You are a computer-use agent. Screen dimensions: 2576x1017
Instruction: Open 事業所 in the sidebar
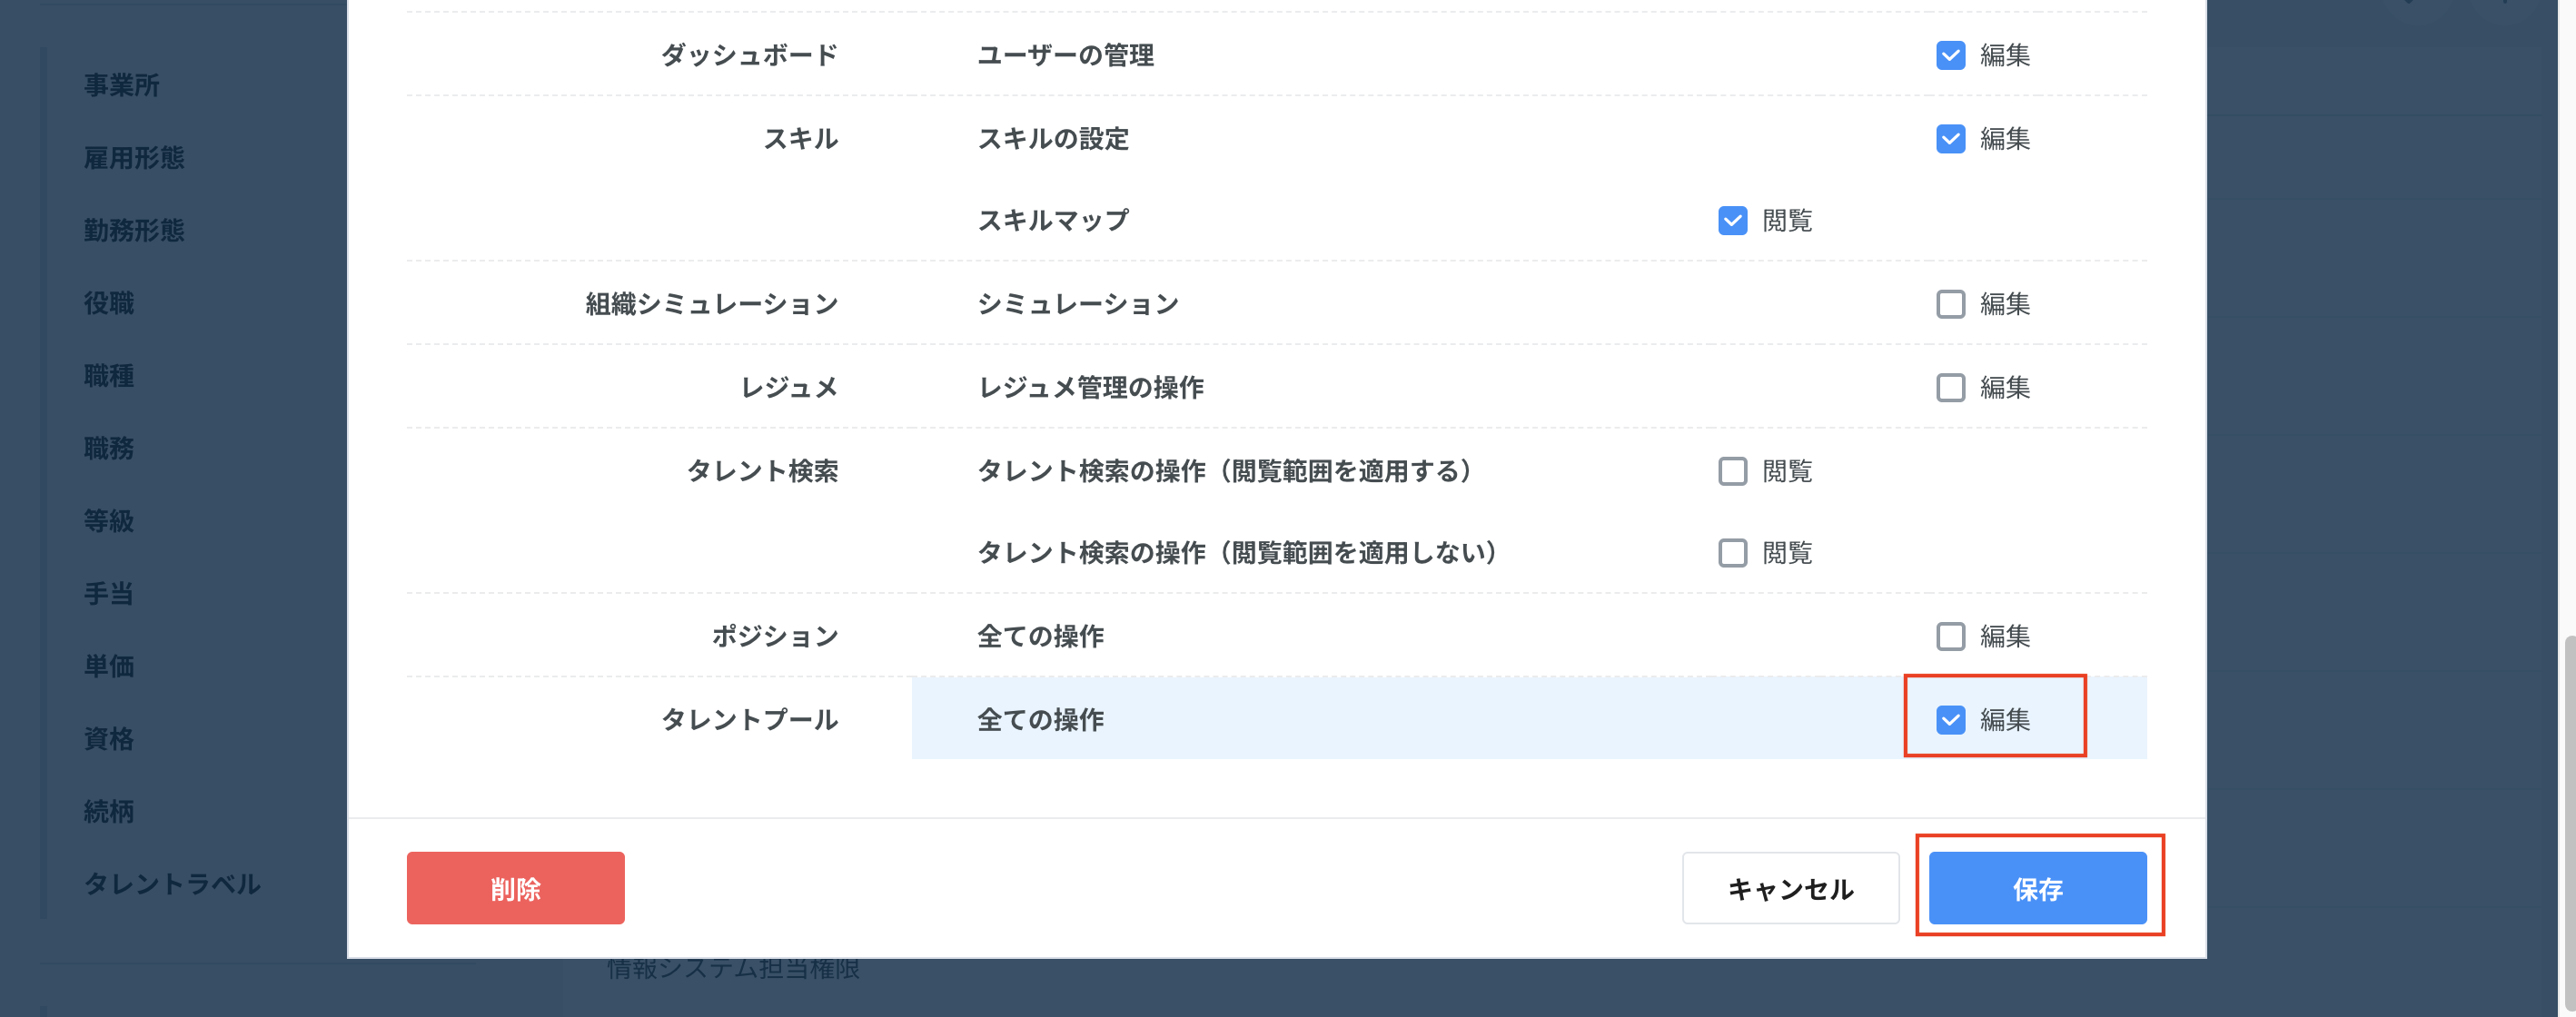[x=121, y=85]
